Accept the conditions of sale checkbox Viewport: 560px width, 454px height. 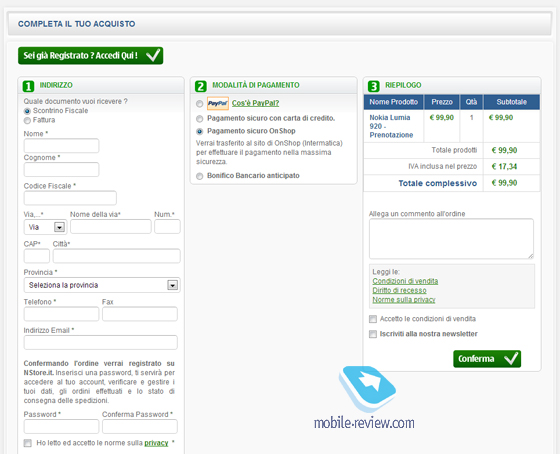(x=373, y=319)
